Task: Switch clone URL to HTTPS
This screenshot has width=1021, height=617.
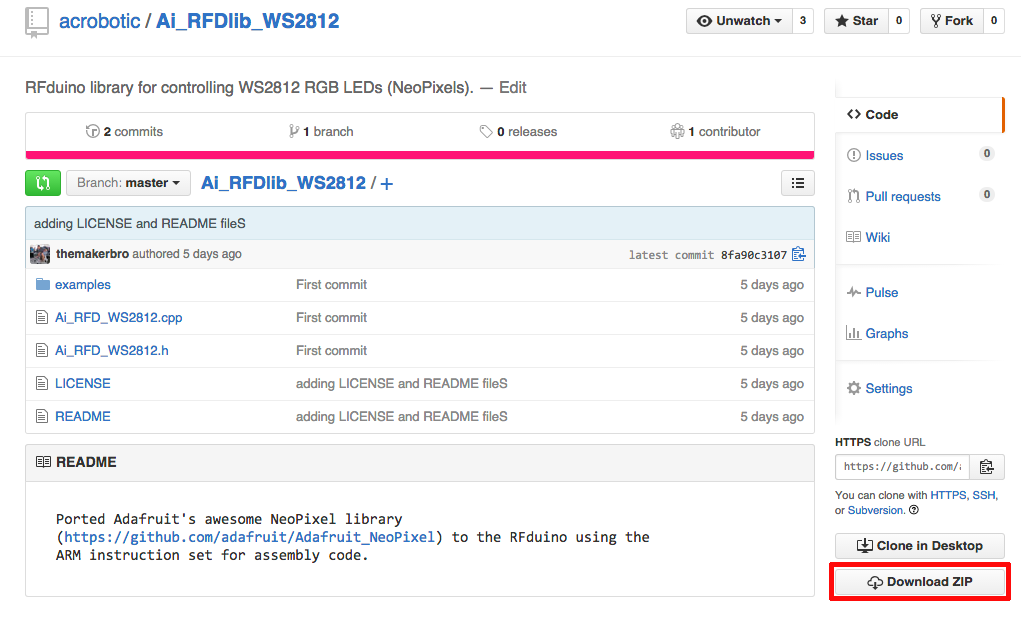Action: (x=948, y=495)
